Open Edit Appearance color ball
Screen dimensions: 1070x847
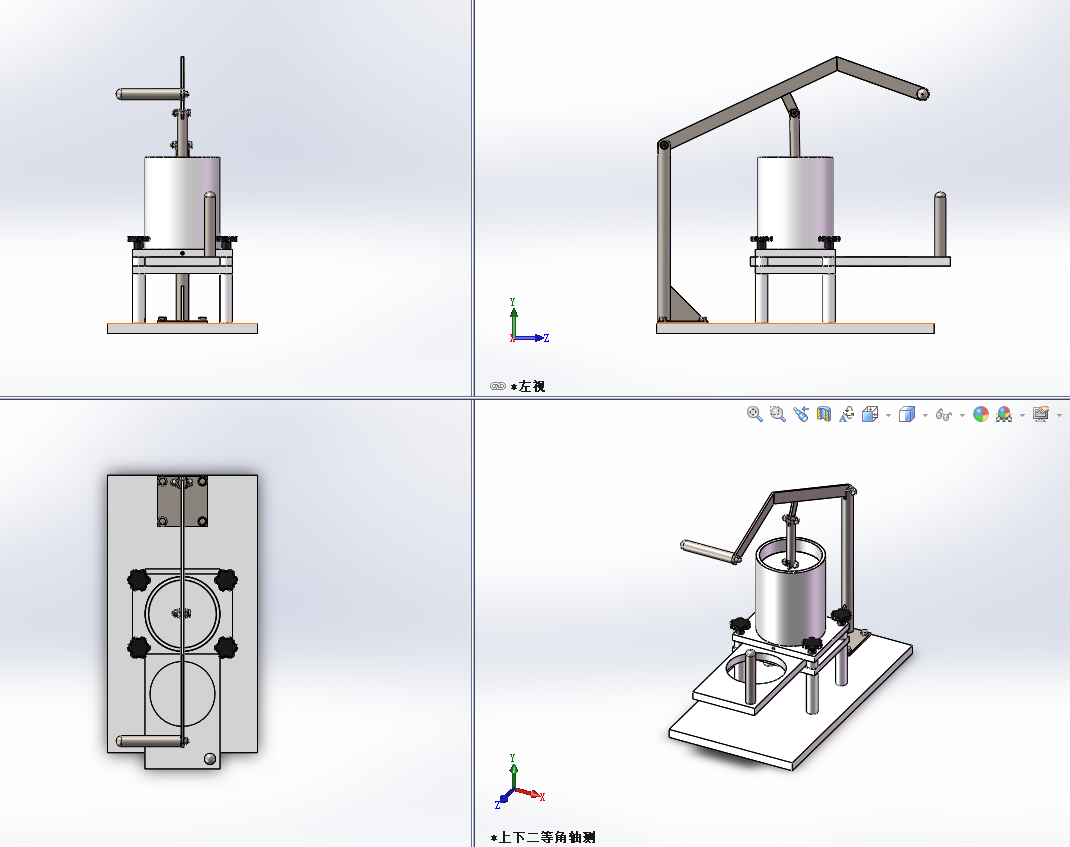981,414
